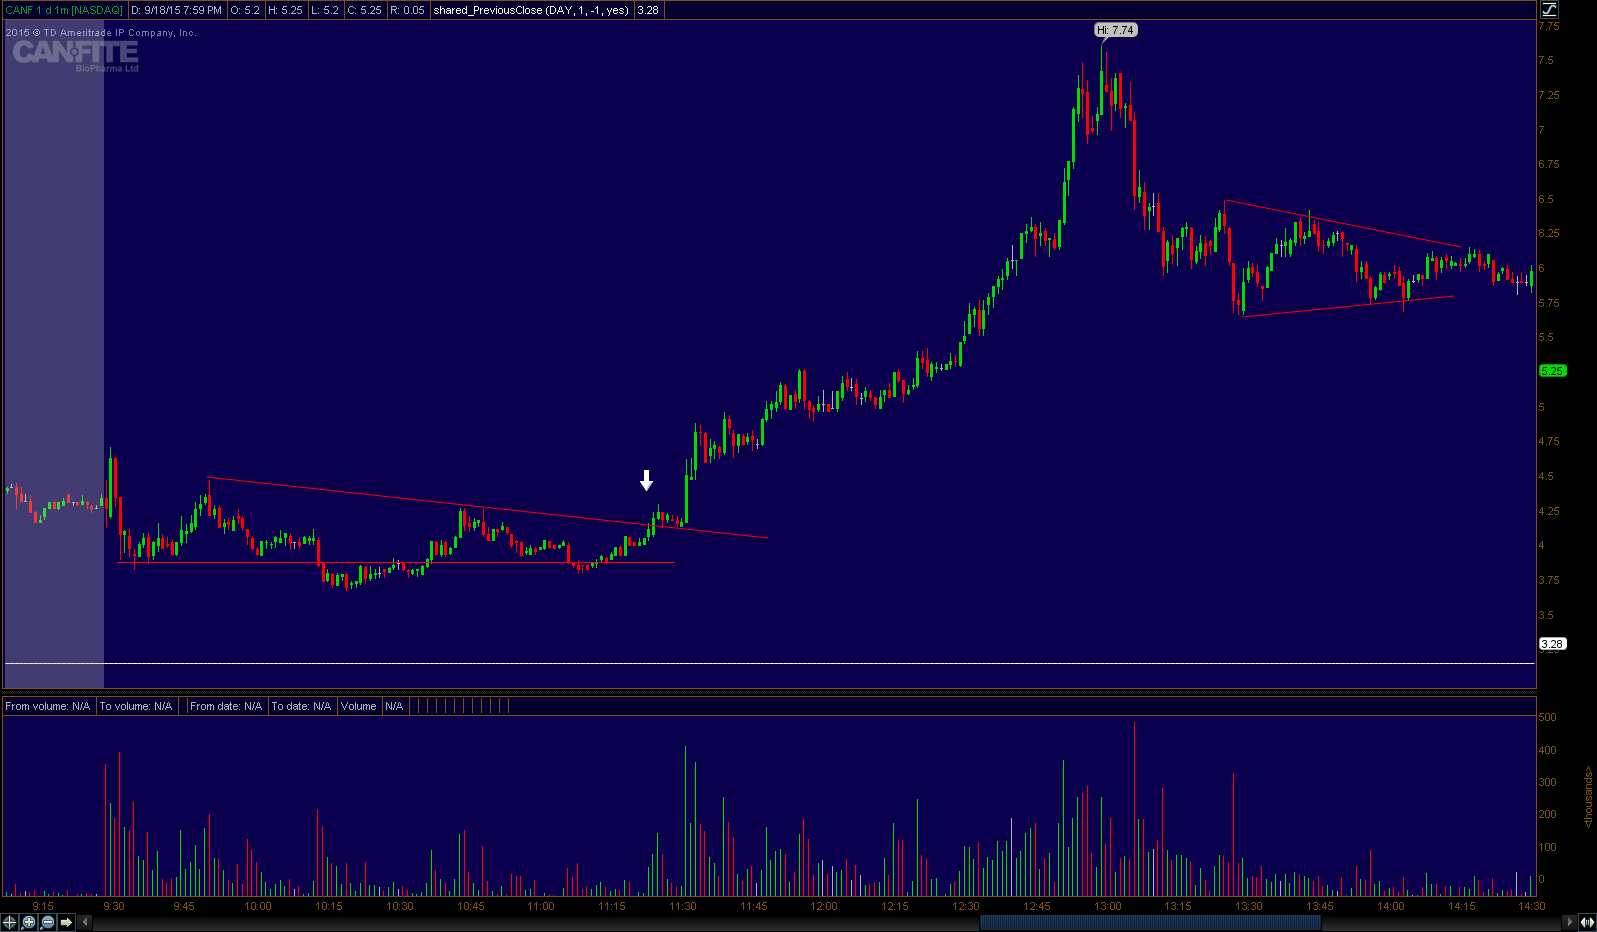
Task: Click the white previous close horizontal line
Action: click(x=770, y=663)
